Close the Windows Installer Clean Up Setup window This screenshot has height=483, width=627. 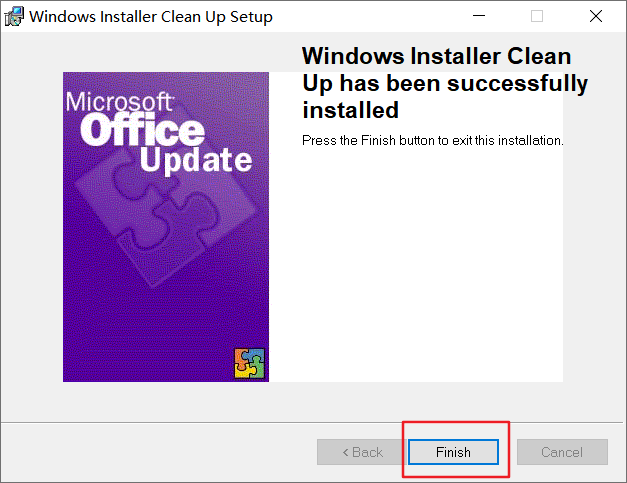click(596, 17)
